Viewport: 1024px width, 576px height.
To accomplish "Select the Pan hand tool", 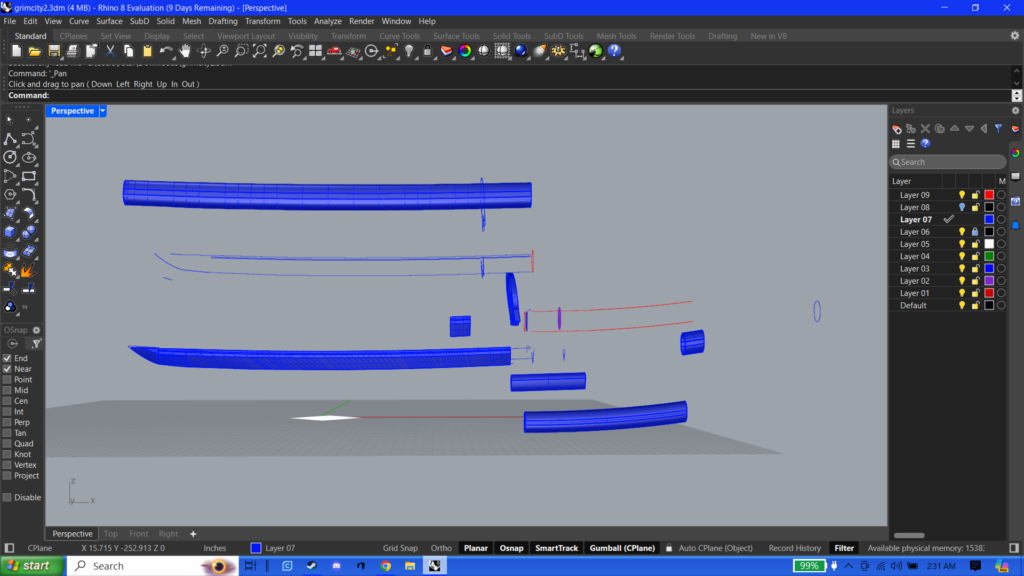I will [185, 51].
